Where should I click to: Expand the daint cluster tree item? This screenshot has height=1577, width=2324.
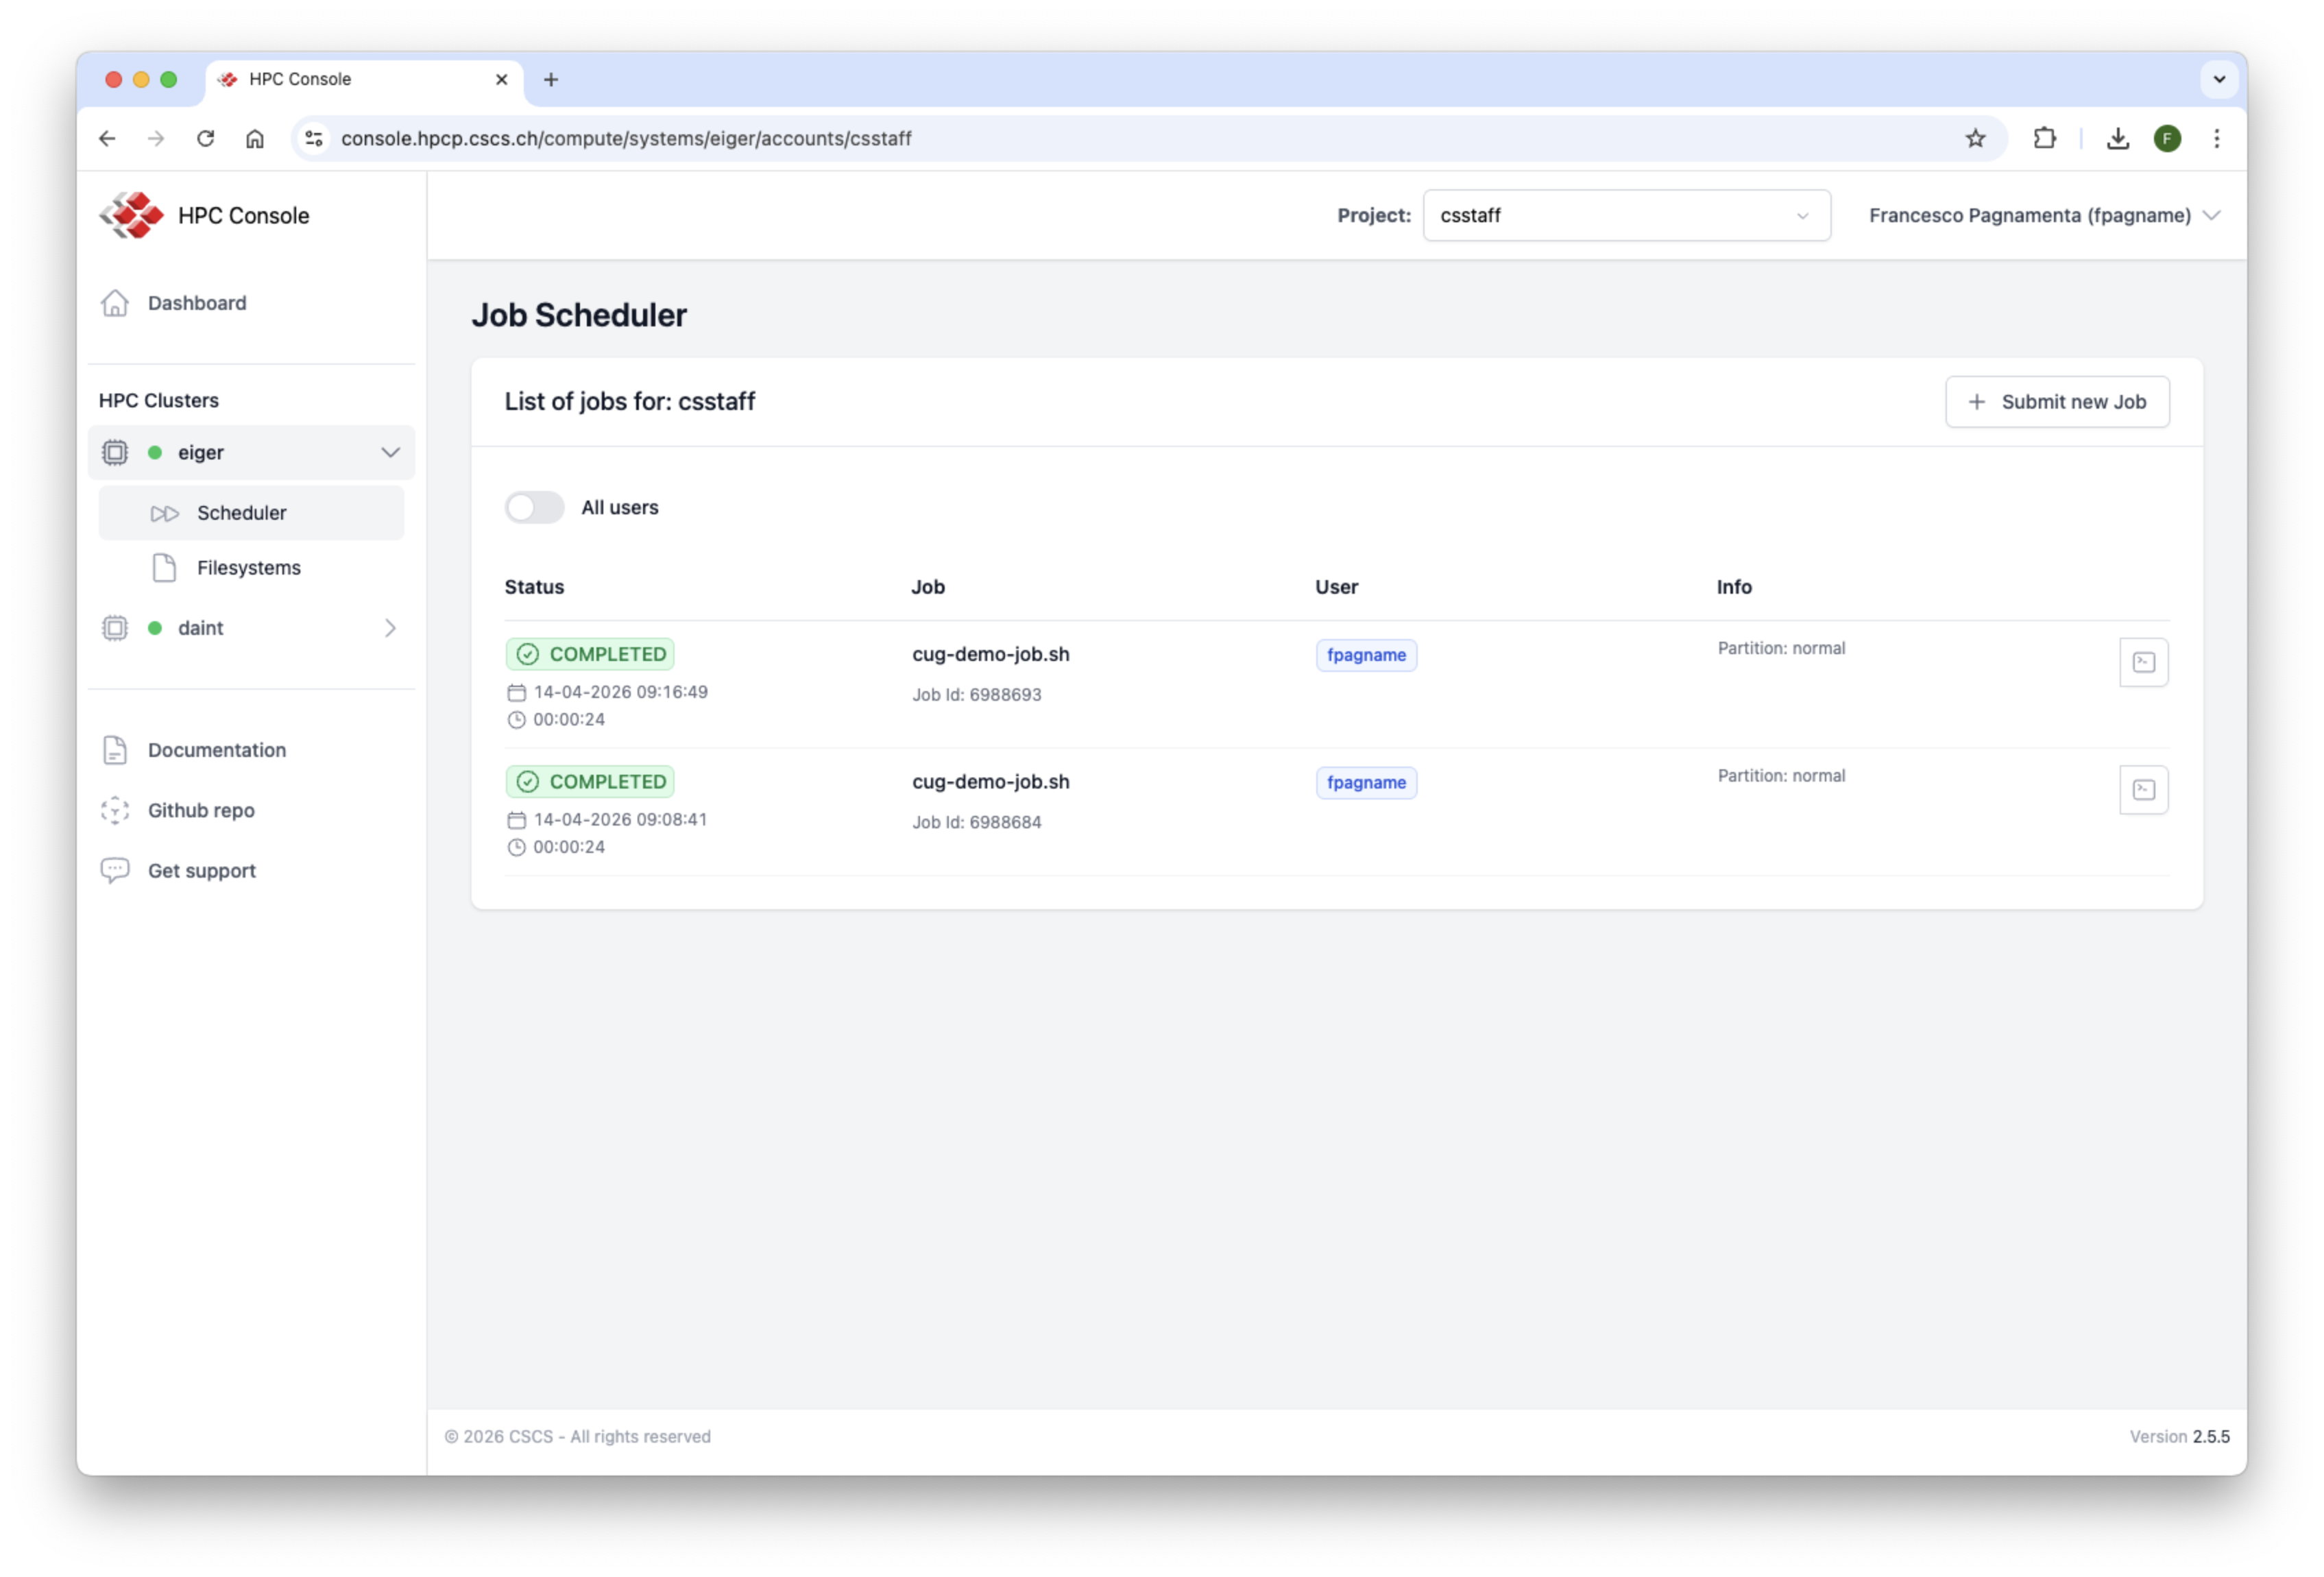click(390, 628)
